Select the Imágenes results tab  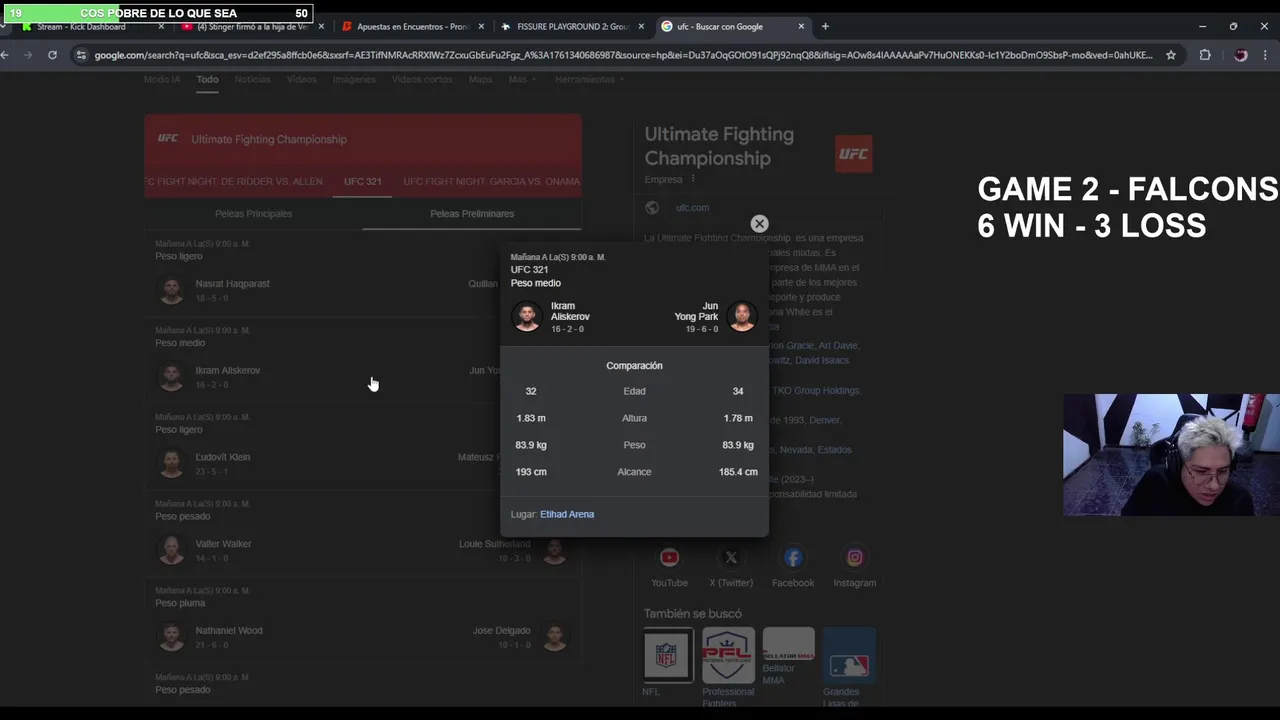[x=354, y=79]
